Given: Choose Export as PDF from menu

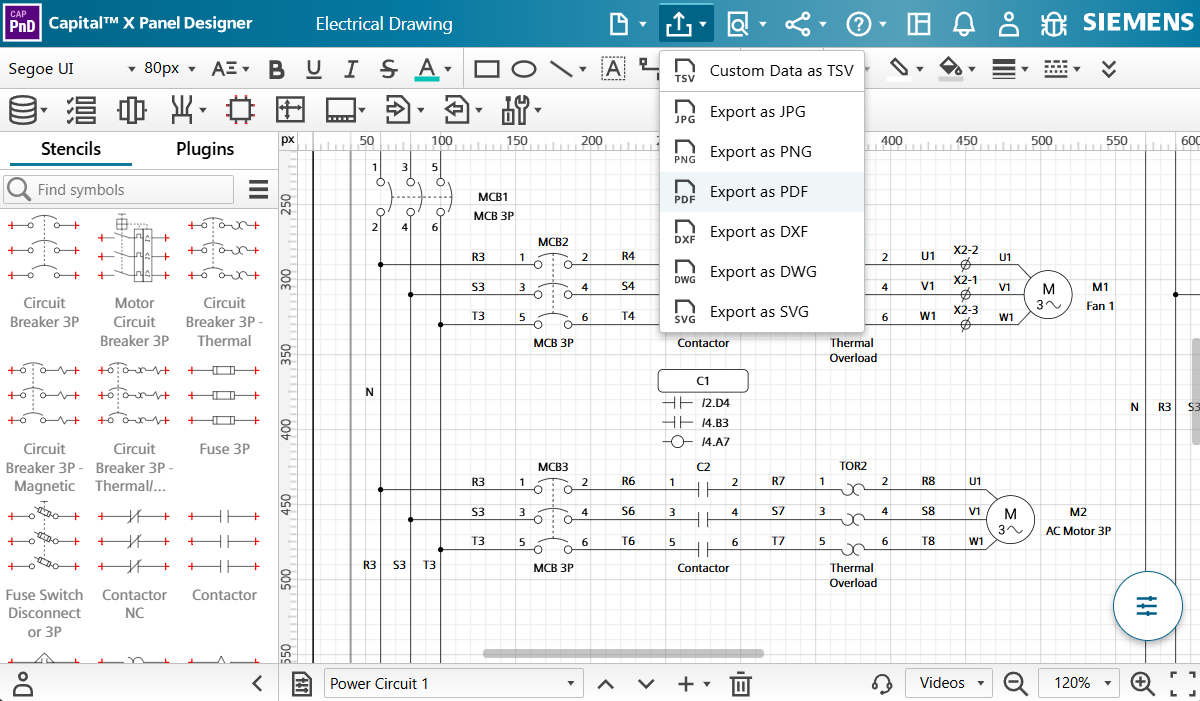Looking at the screenshot, I should pyautogui.click(x=758, y=192).
